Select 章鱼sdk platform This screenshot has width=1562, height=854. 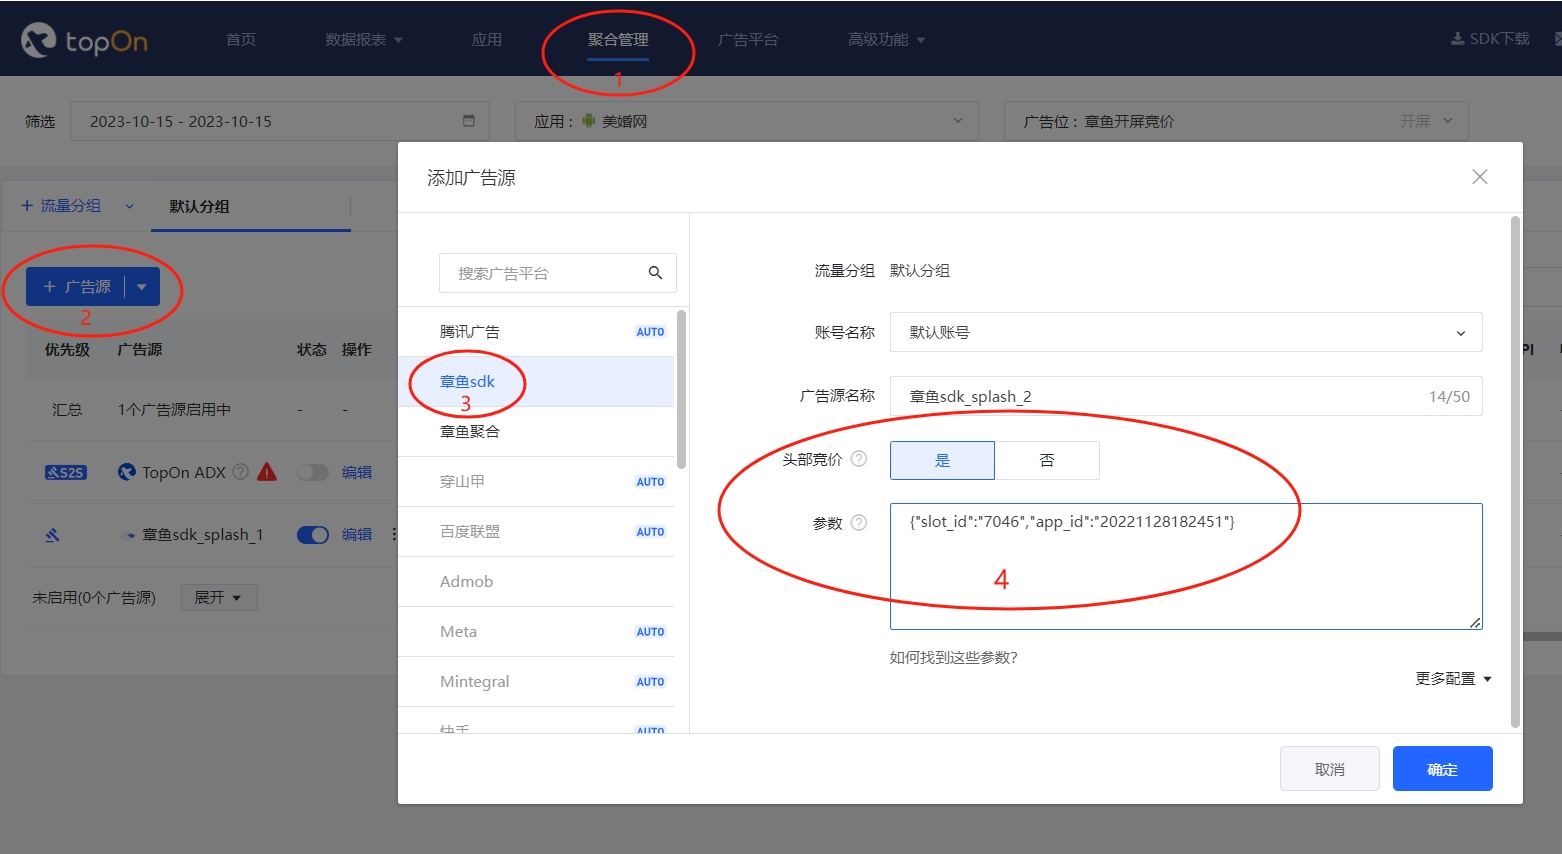[537, 382]
